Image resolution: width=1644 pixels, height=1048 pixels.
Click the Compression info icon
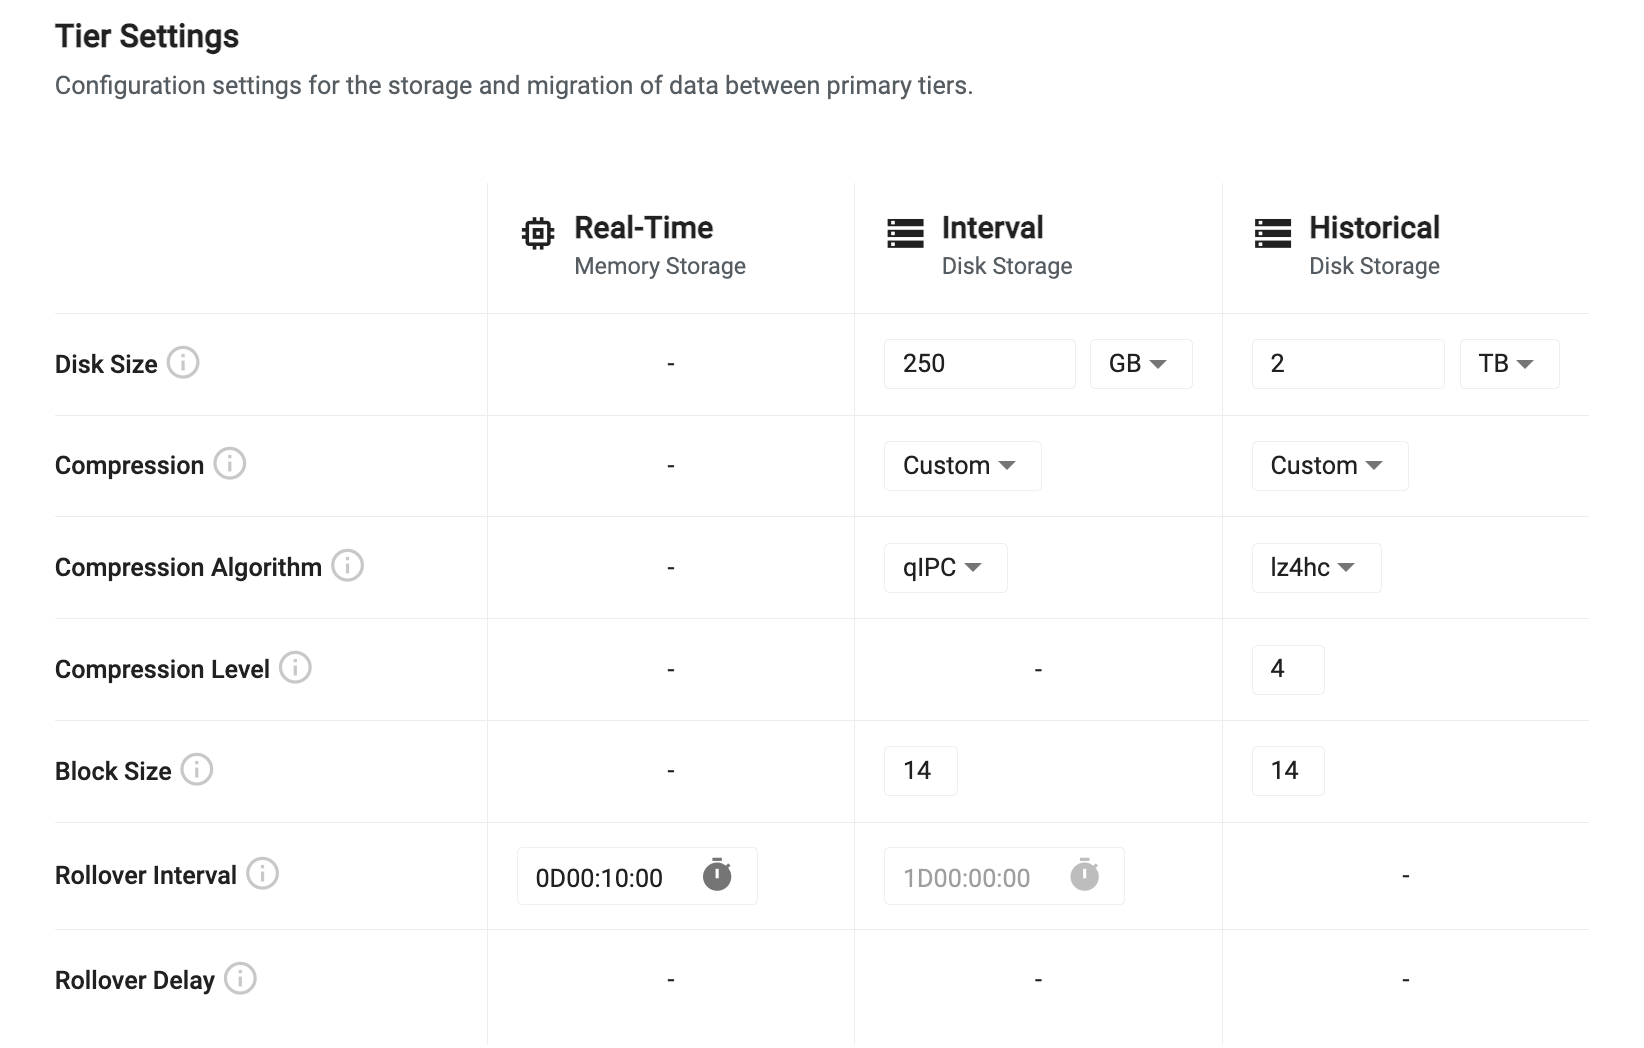click(230, 464)
